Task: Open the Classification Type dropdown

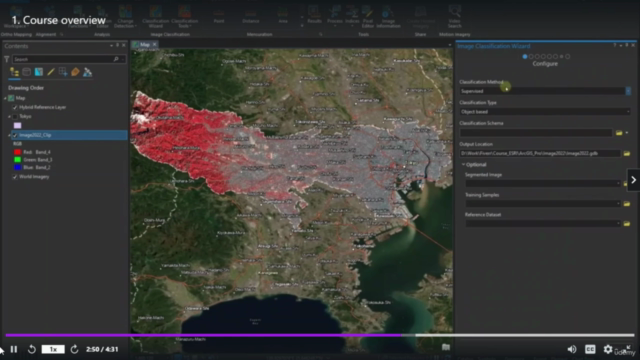Action: coord(628,111)
